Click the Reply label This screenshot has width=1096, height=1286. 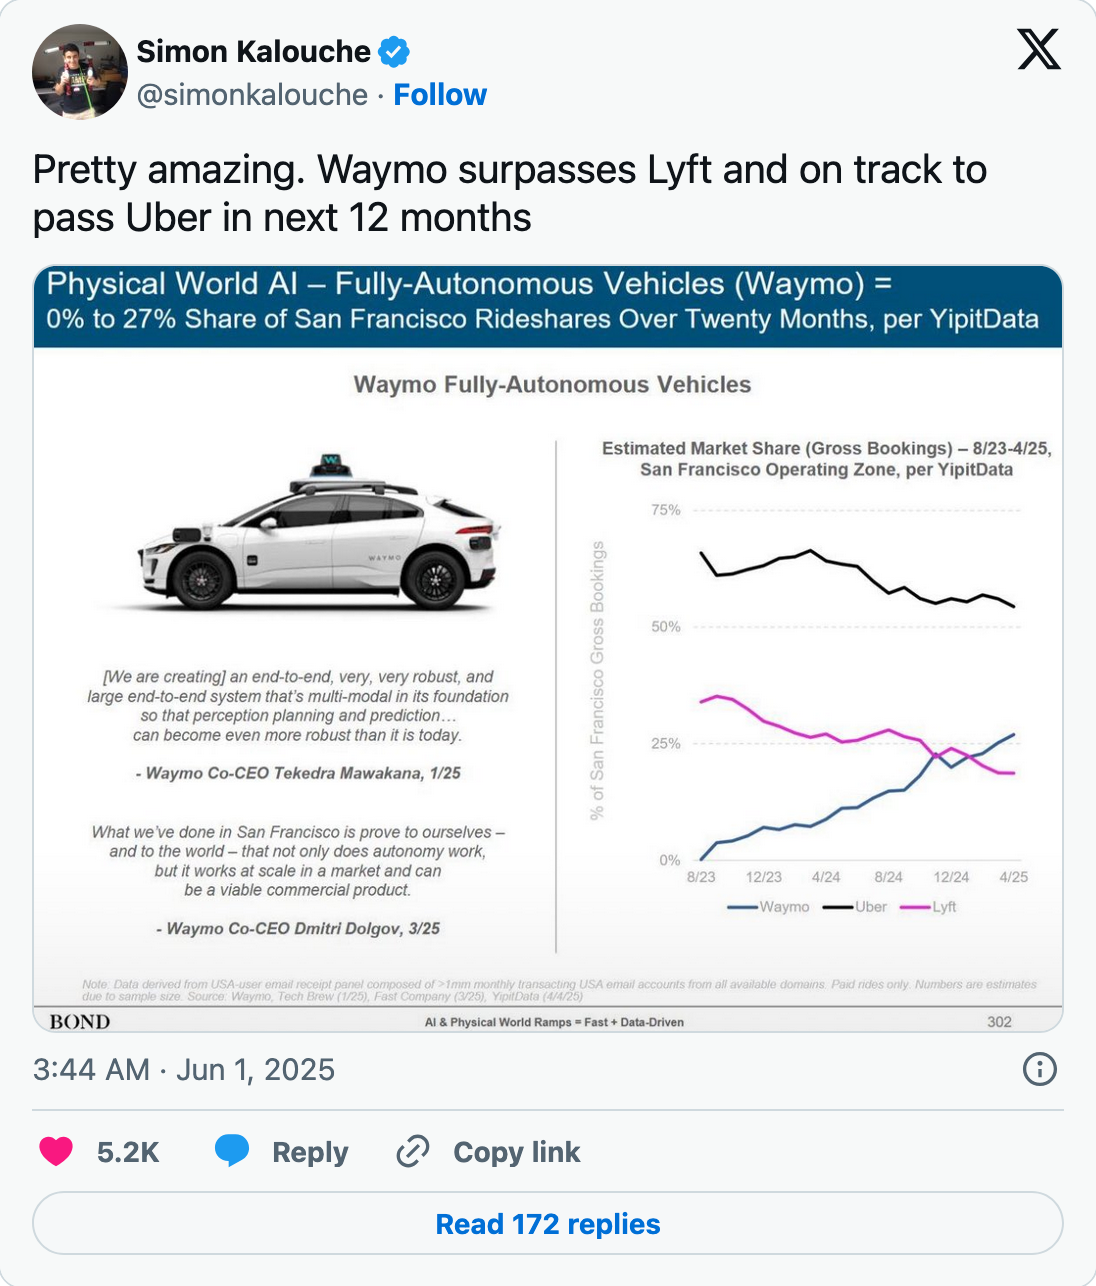(310, 1152)
